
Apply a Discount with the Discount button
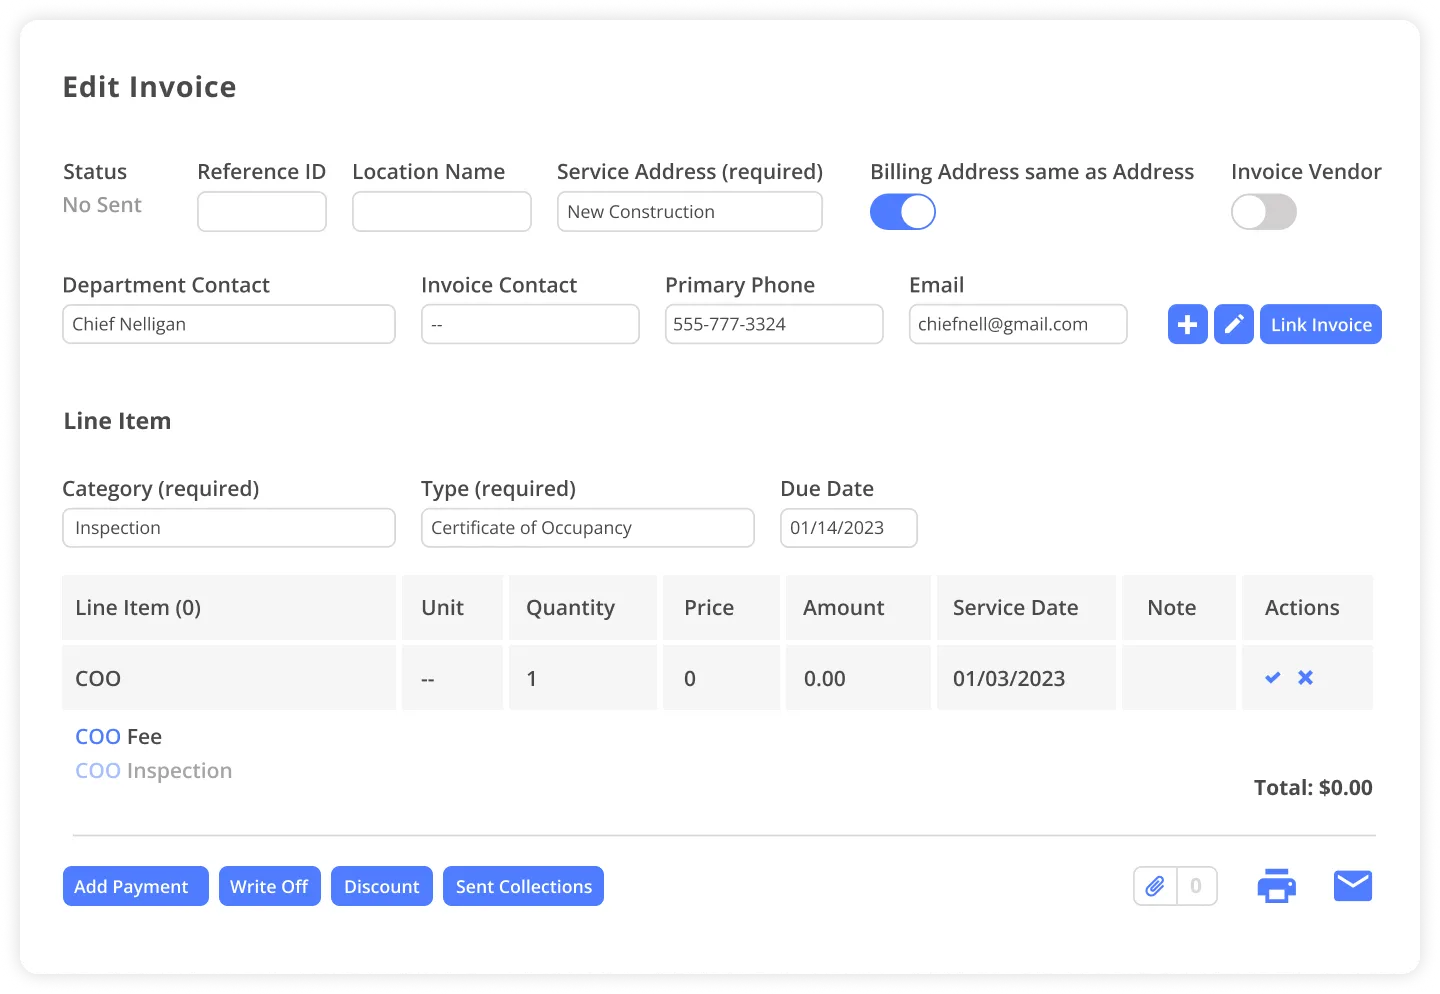[x=381, y=886]
